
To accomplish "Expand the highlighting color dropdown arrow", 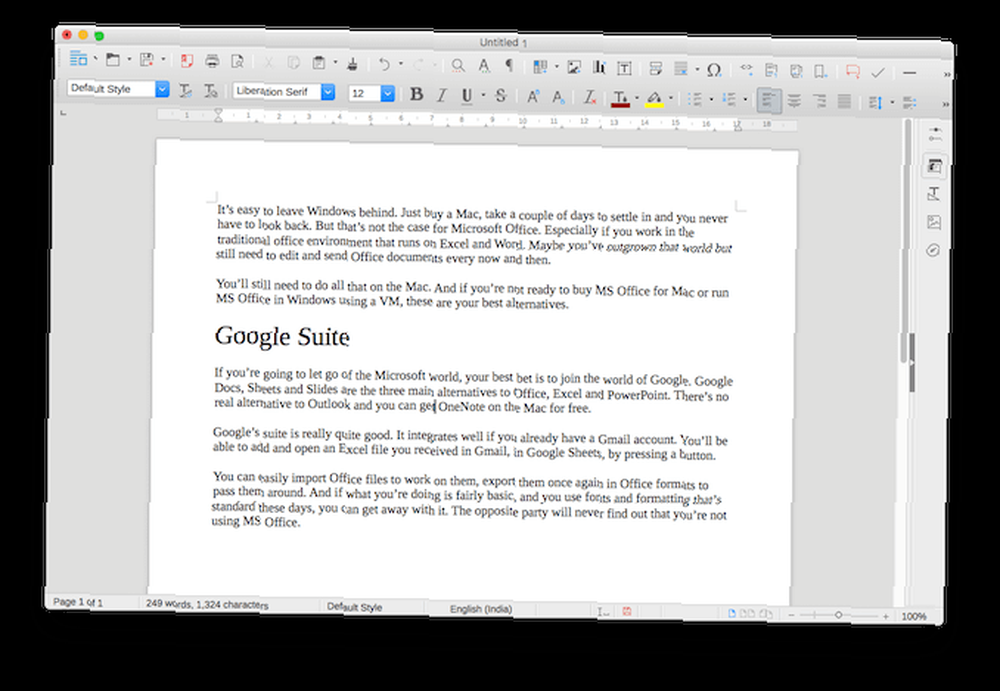I will (671, 99).
